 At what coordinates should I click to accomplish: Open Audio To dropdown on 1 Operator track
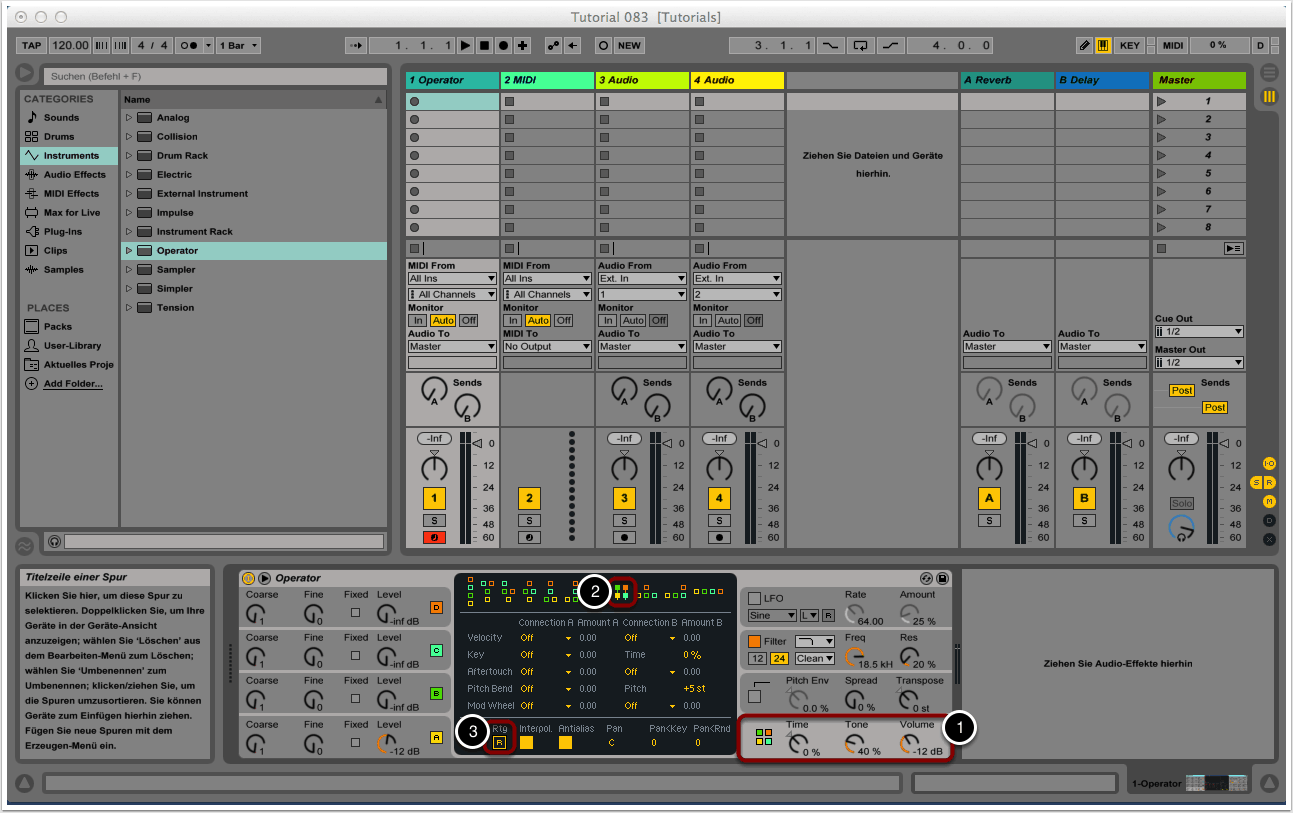click(452, 346)
